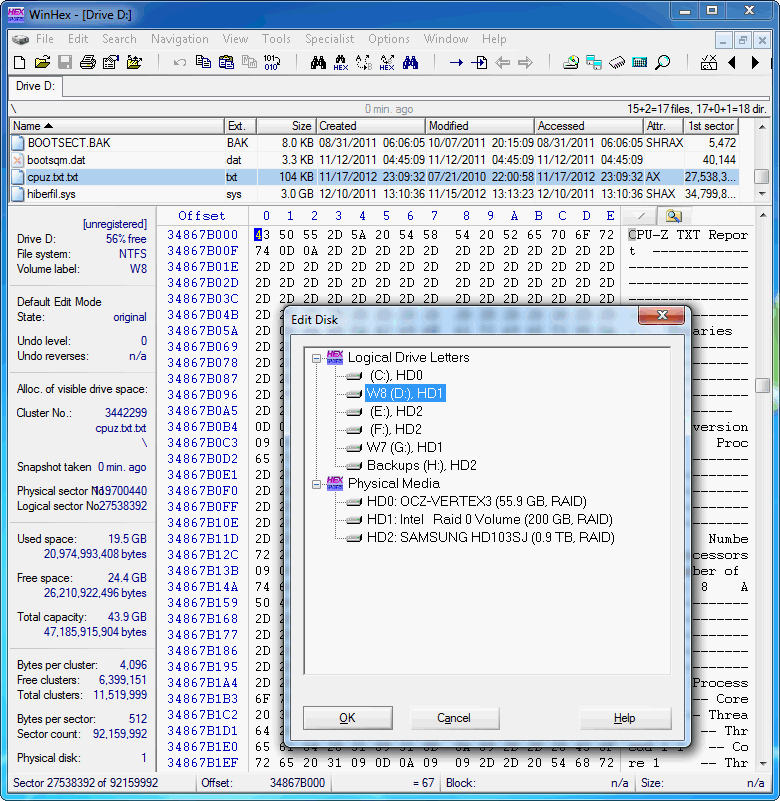Click the Open Disk toolbar icon
Viewport: 780px width, 801px height.
pyautogui.click(x=571, y=62)
